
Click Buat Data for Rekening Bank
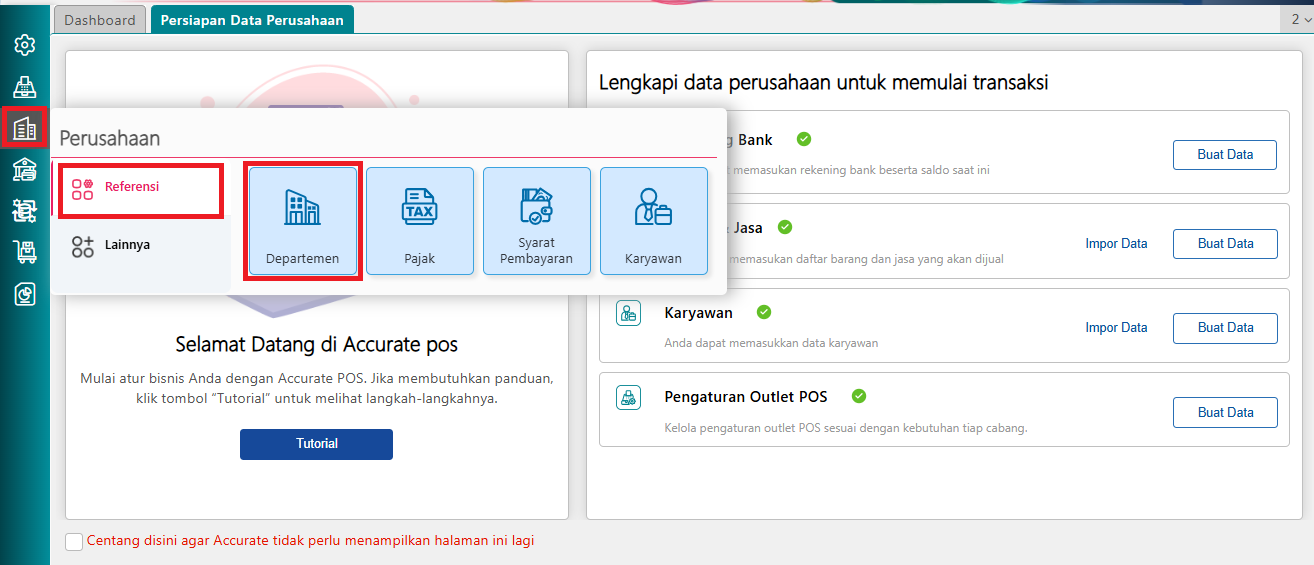(x=1225, y=155)
